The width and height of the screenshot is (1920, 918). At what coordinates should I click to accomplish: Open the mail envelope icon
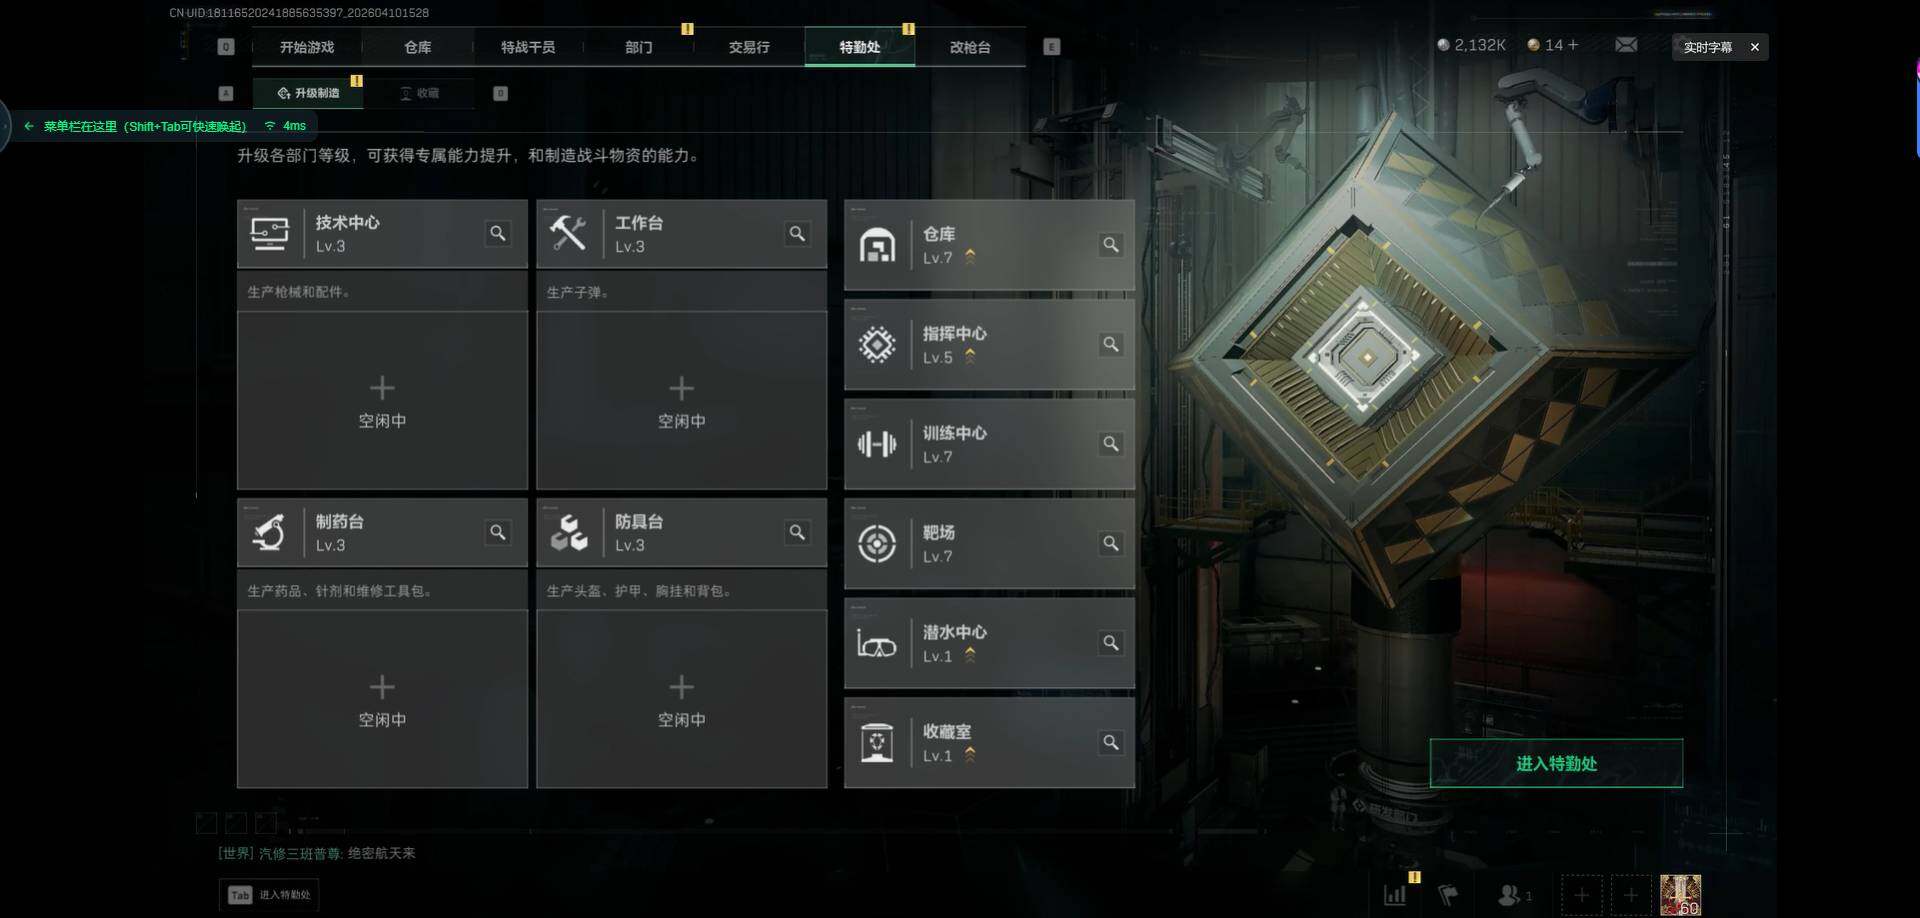[x=1626, y=45]
